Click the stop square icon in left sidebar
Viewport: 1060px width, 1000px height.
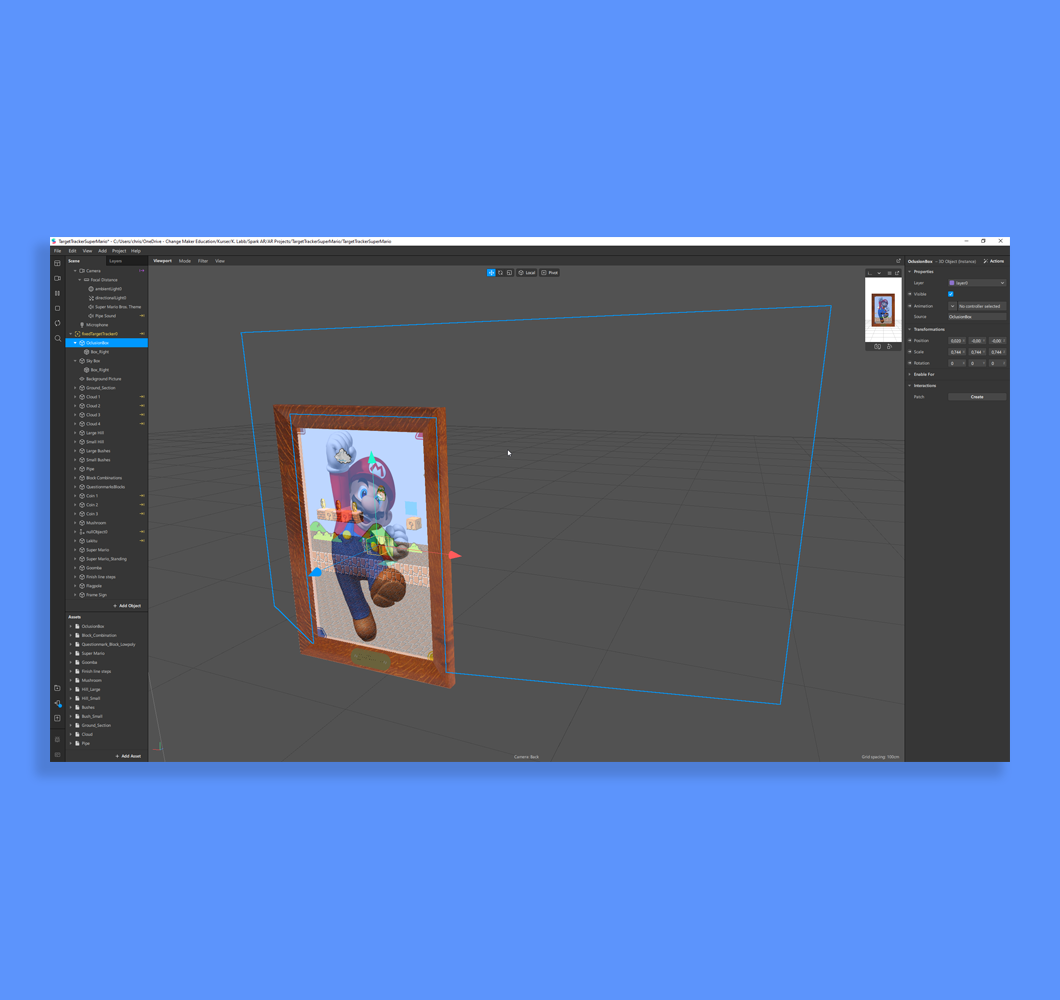(x=57, y=308)
